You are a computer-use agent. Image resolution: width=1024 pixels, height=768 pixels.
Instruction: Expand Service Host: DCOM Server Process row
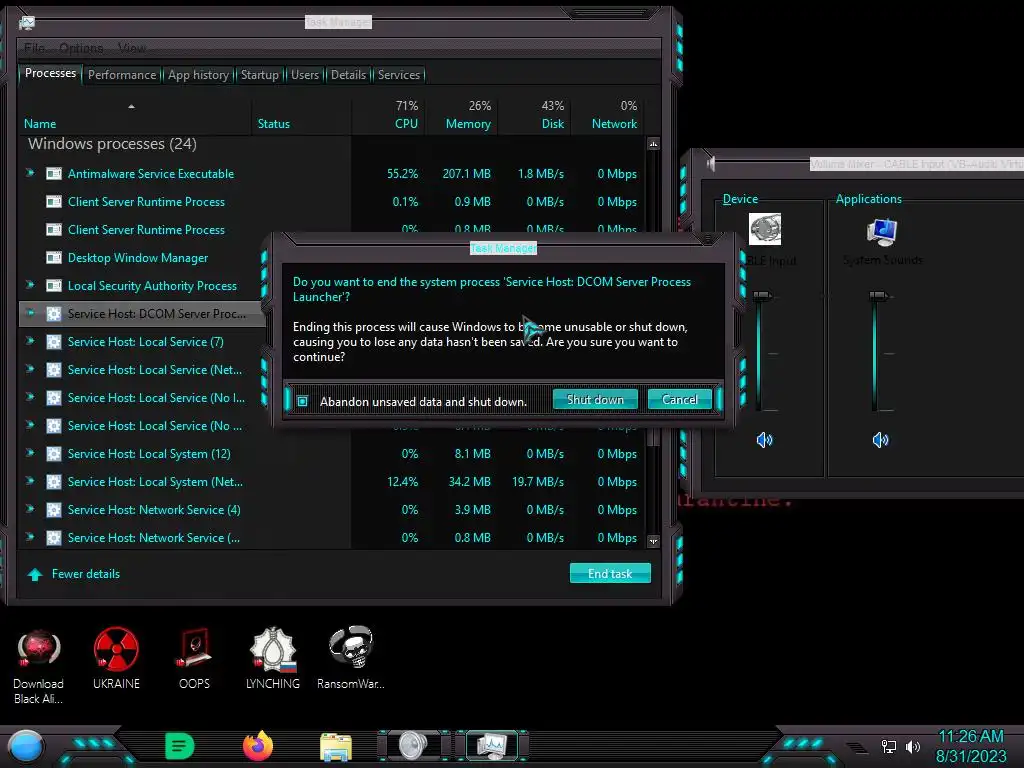[x=30, y=313]
